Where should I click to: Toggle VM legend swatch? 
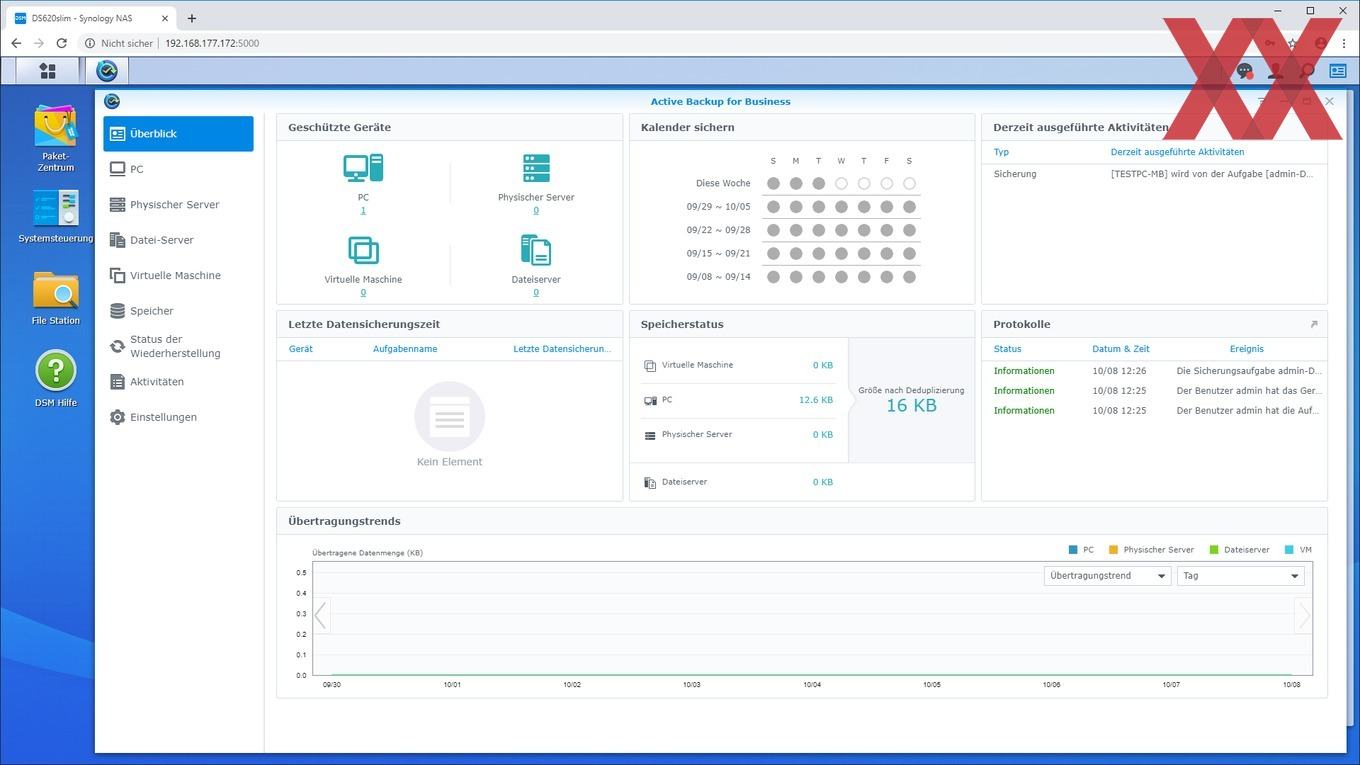(1289, 550)
